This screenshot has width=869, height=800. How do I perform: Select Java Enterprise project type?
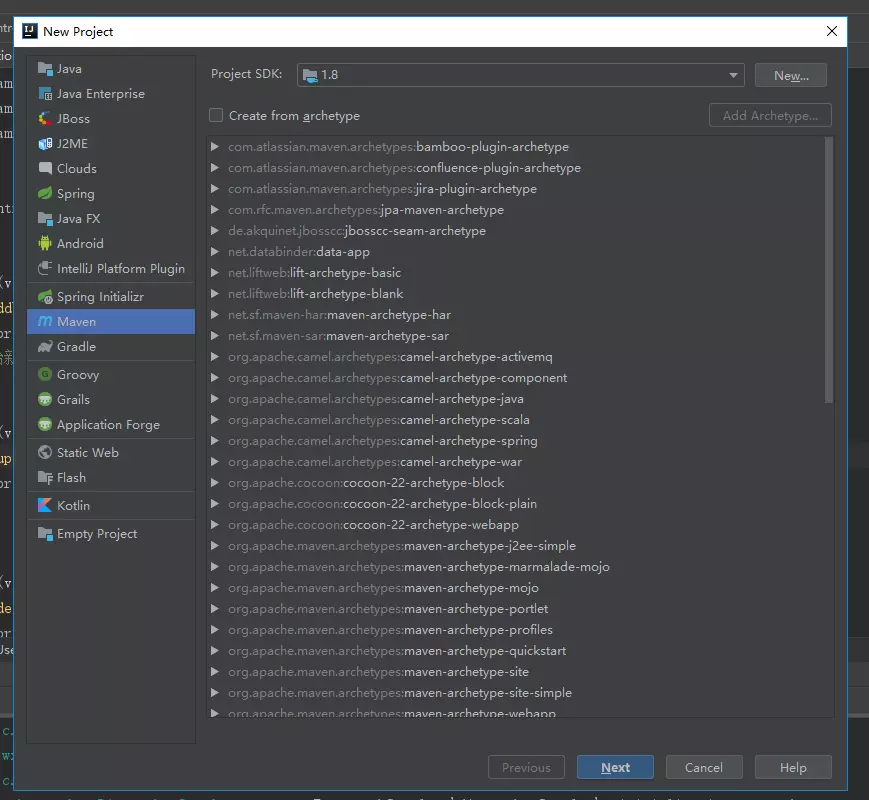(111, 94)
